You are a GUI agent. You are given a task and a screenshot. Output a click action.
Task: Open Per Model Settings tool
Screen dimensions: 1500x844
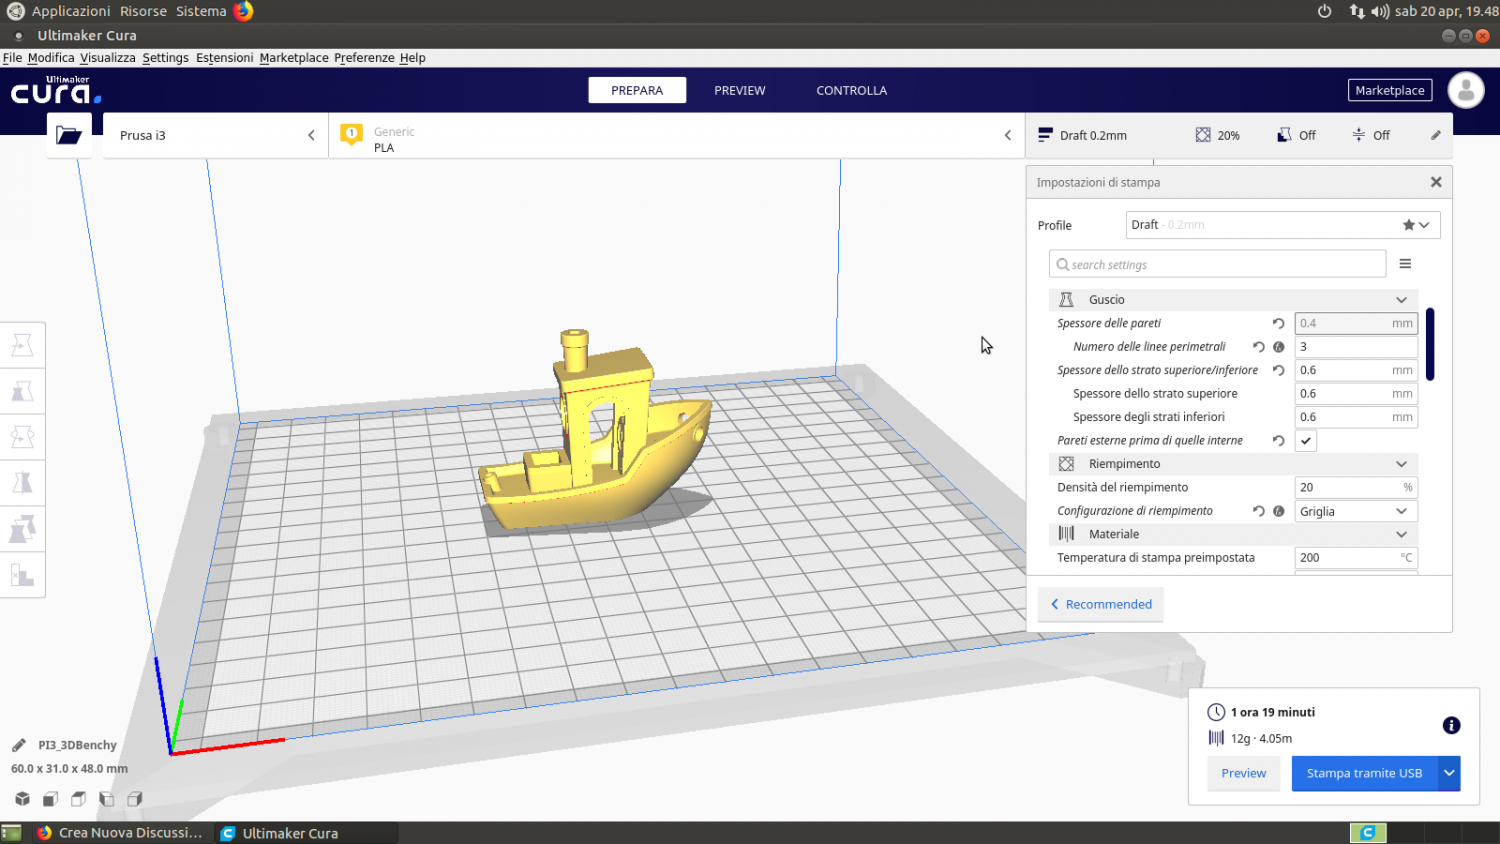point(22,529)
